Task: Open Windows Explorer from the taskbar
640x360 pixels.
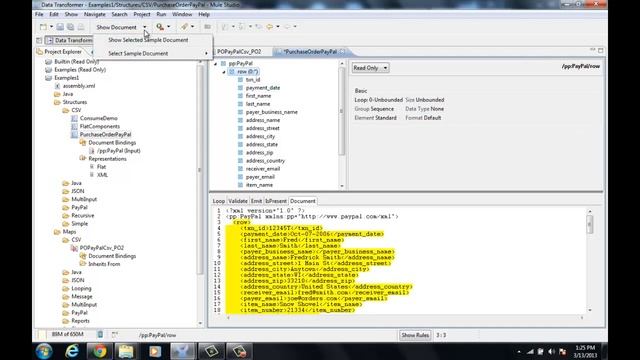Action: (127, 351)
